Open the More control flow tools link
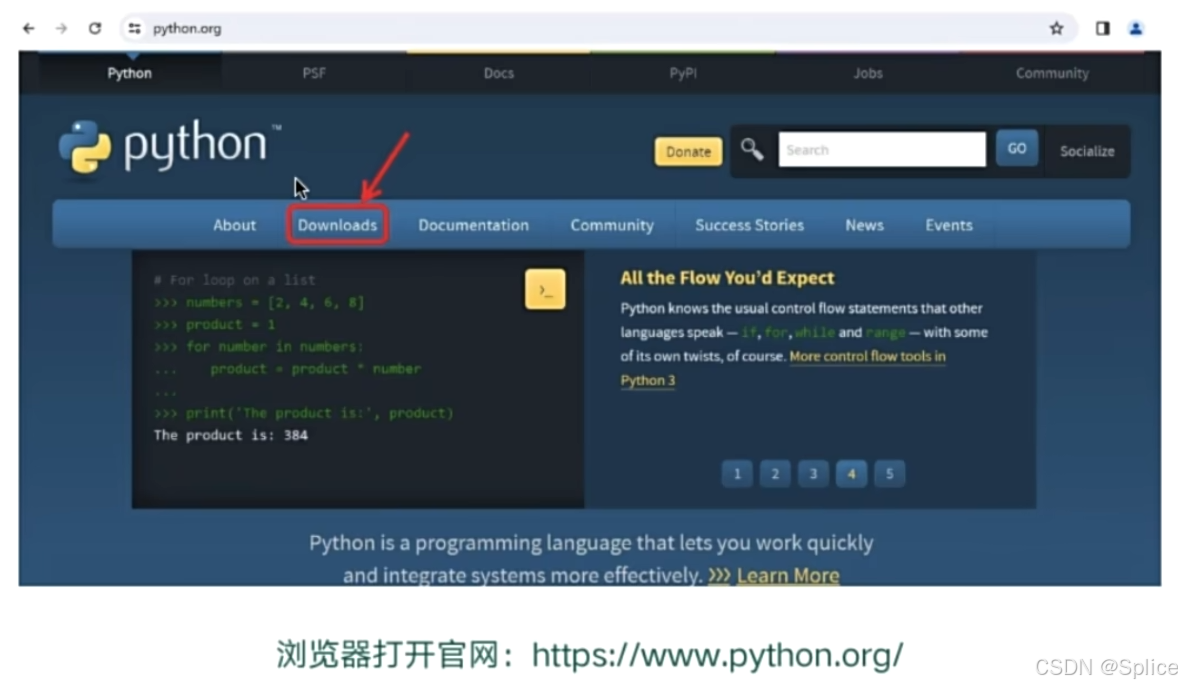 tap(867, 356)
